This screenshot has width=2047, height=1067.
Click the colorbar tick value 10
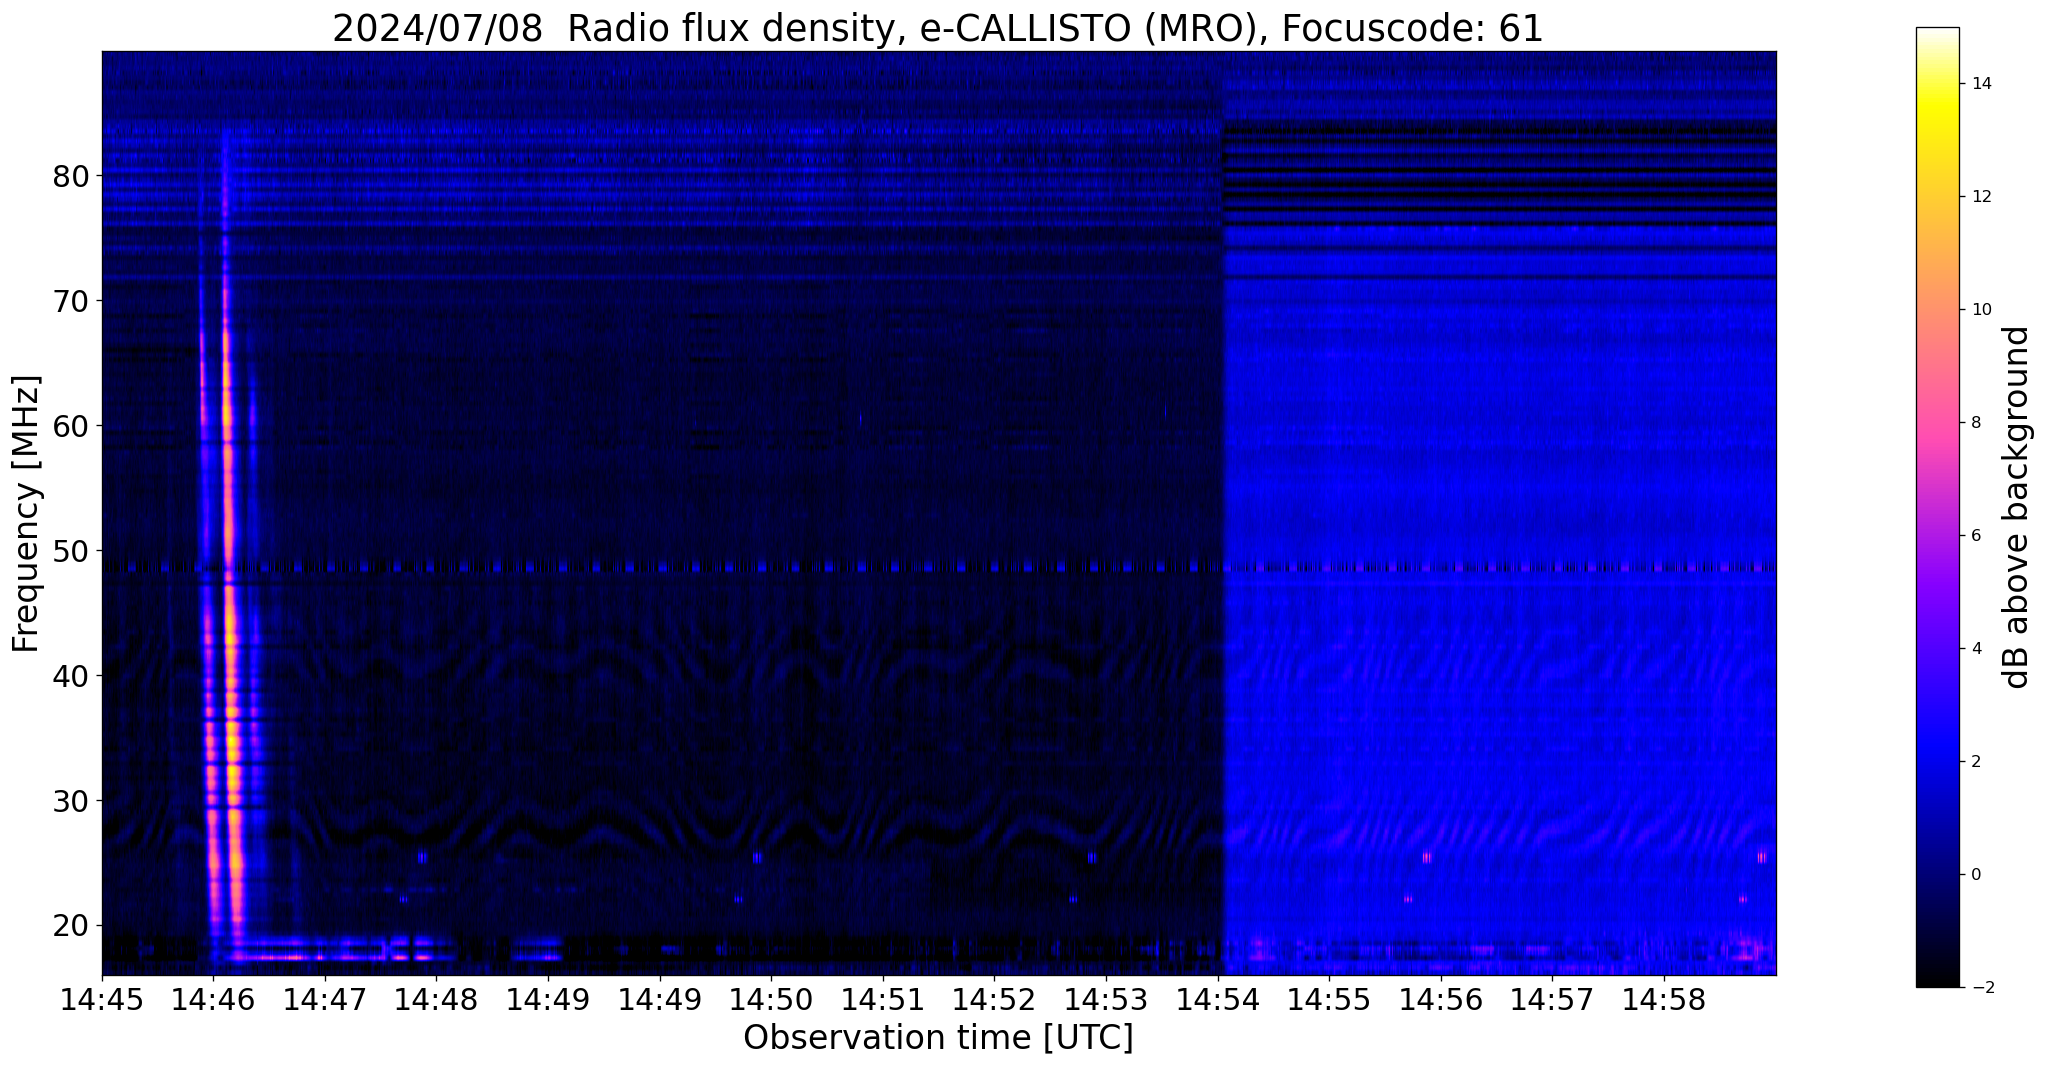coord(1979,310)
